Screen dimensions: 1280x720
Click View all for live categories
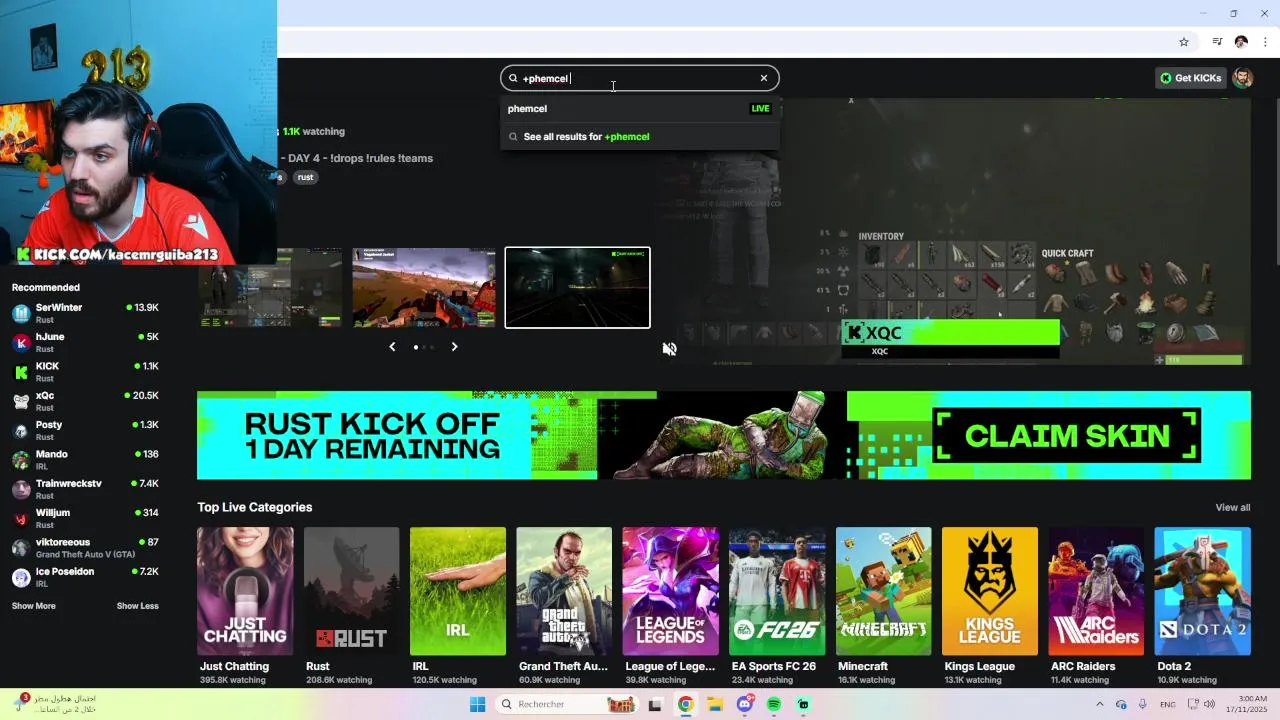1232,508
